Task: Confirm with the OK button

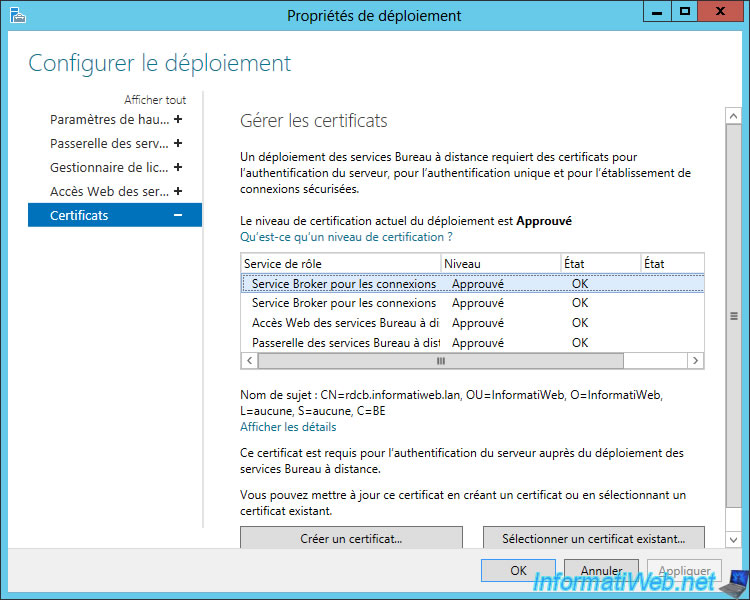Action: [518, 570]
